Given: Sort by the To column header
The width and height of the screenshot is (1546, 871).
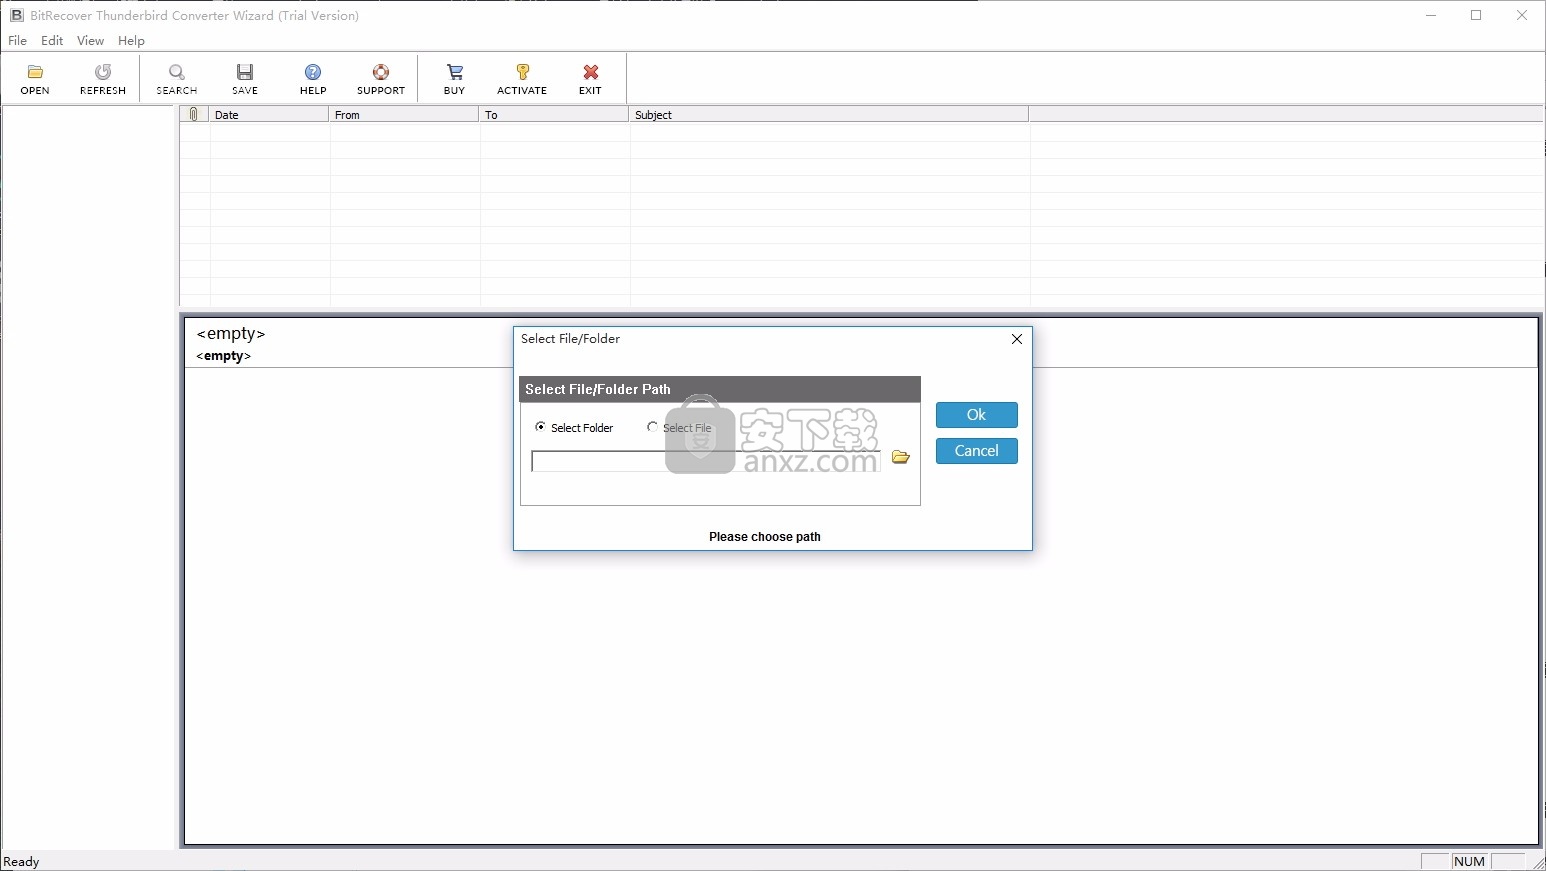Looking at the screenshot, I should tap(554, 114).
